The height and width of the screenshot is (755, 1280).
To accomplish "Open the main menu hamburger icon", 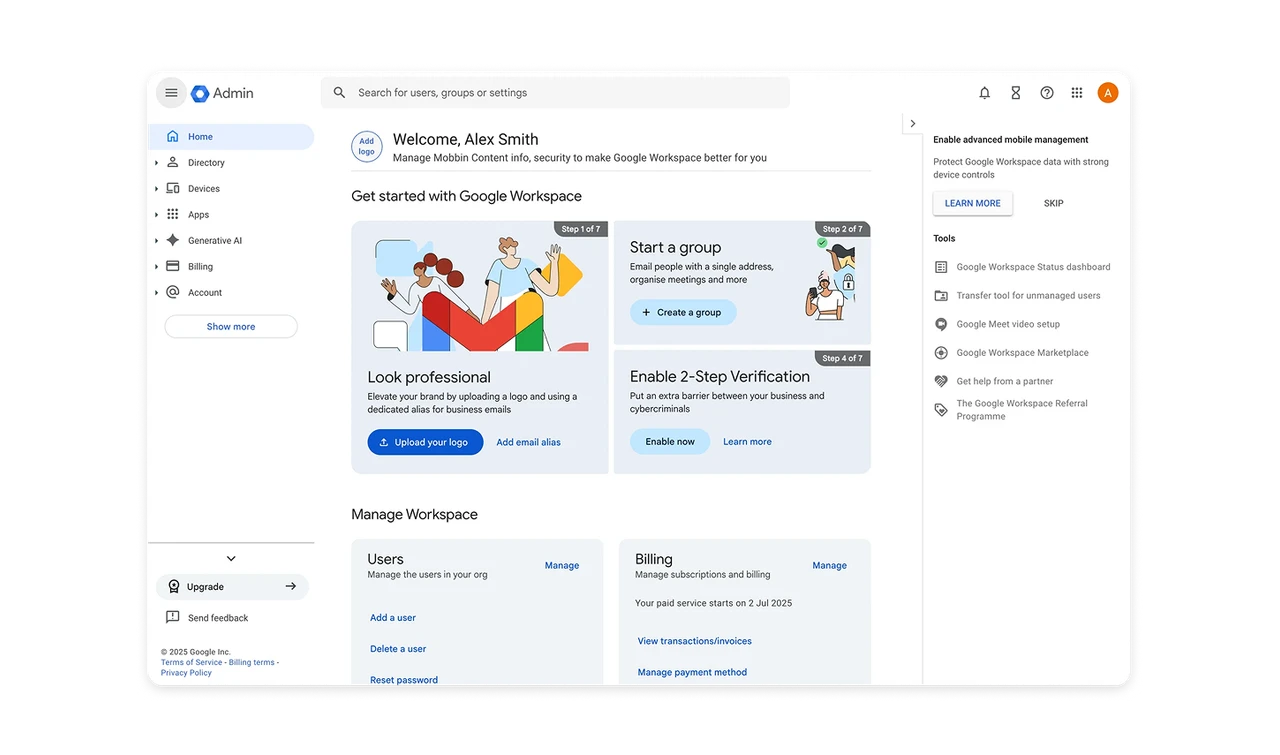I will (171, 93).
